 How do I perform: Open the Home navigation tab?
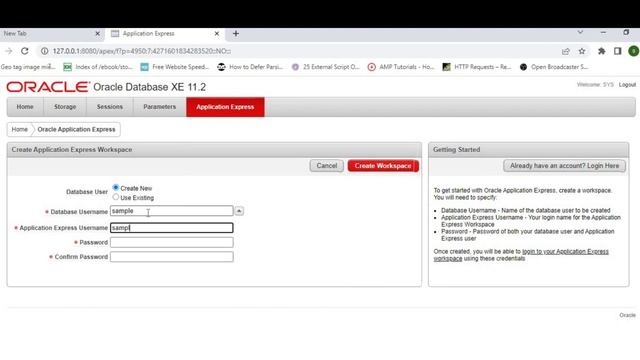pos(25,107)
